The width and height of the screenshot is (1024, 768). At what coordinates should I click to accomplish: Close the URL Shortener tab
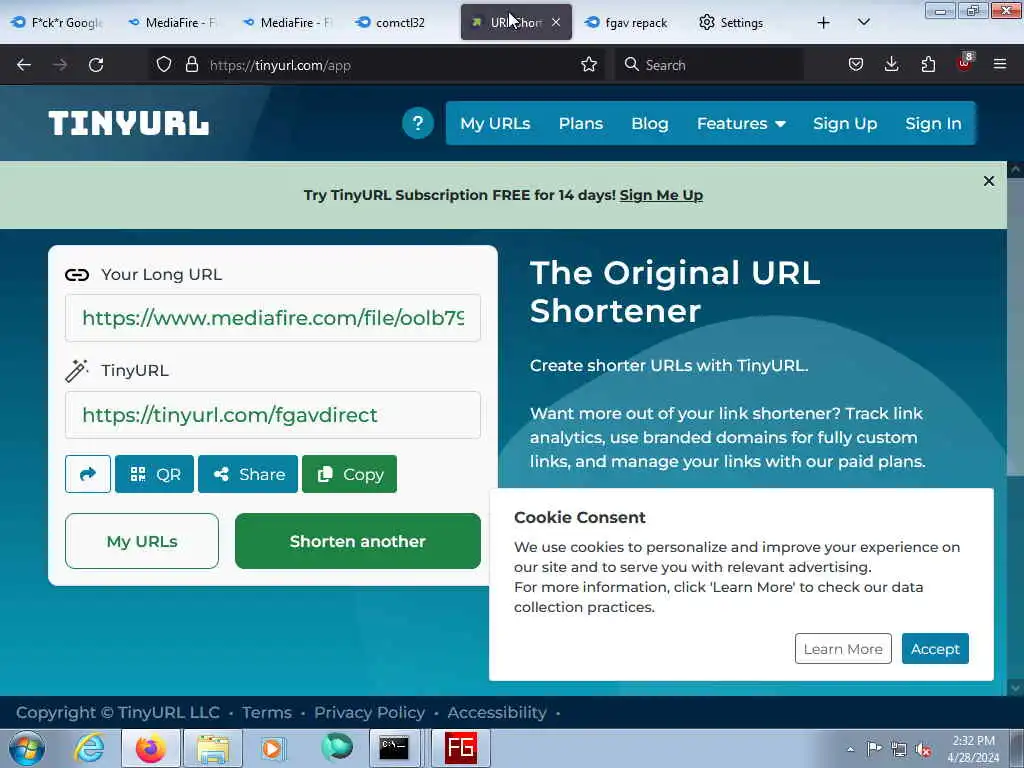pyautogui.click(x=556, y=22)
